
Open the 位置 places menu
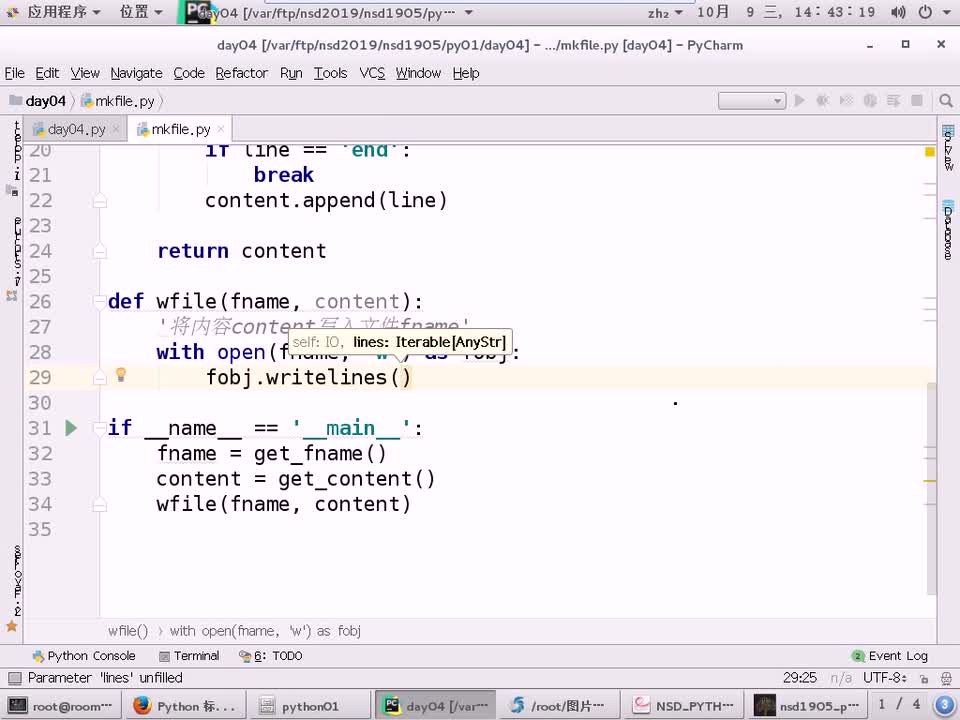pyautogui.click(x=141, y=12)
